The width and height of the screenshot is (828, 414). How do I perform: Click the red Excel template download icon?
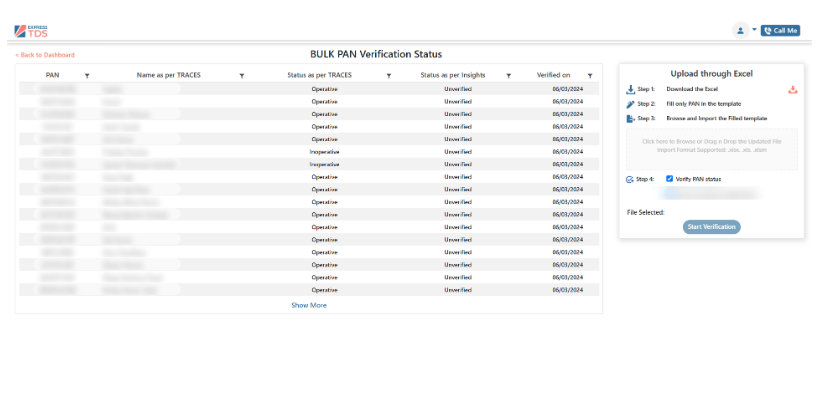[x=793, y=90]
